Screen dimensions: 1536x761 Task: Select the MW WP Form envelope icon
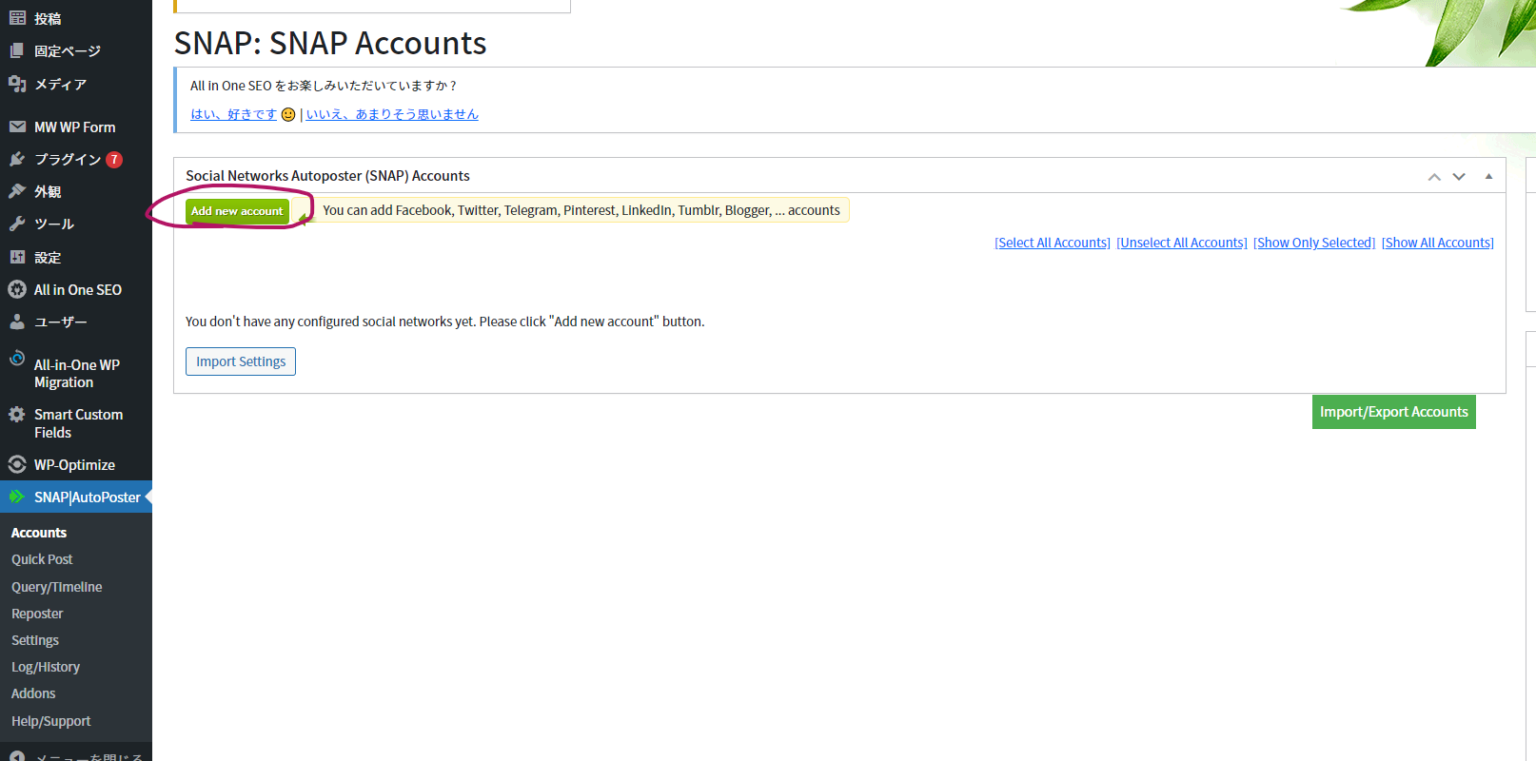click(18, 126)
